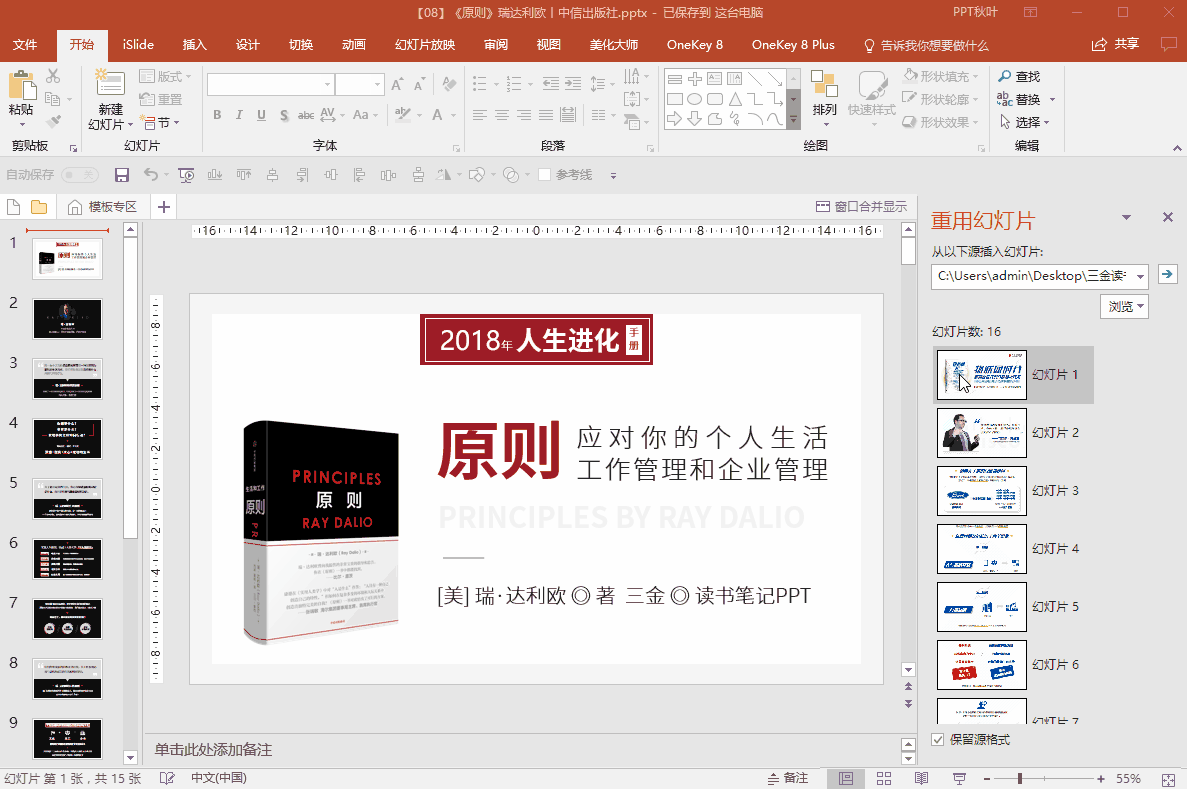The height and width of the screenshot is (789, 1187).
Task: Click the Underline icon
Action: (261, 115)
